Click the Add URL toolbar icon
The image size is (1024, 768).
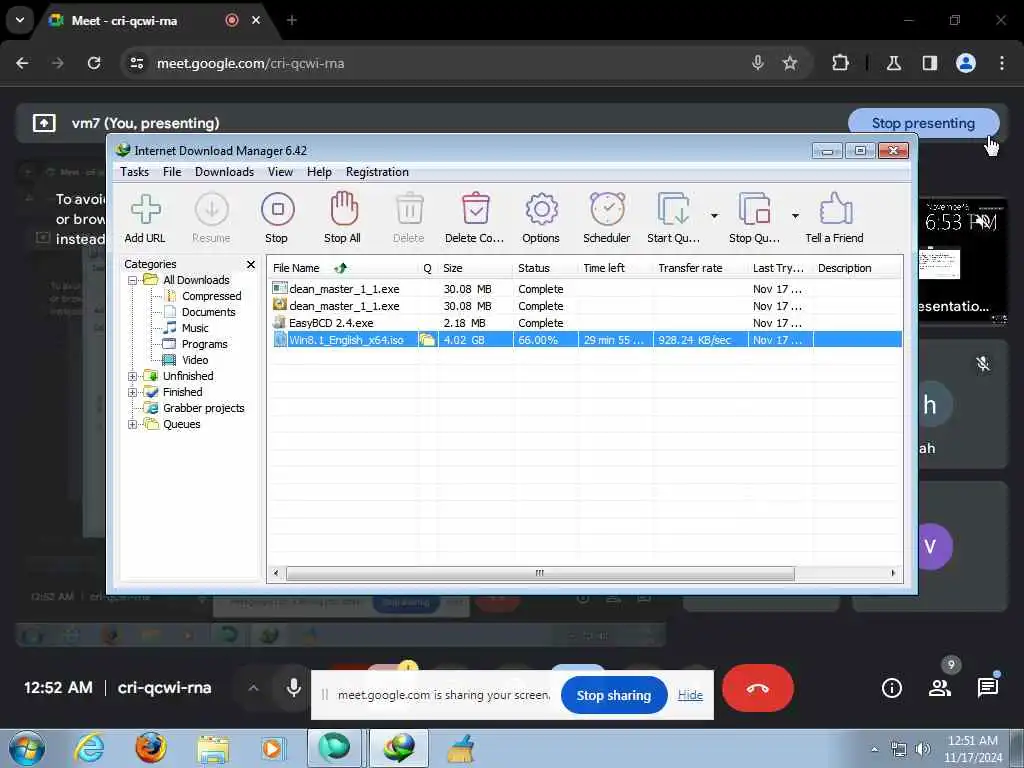pyautogui.click(x=145, y=217)
